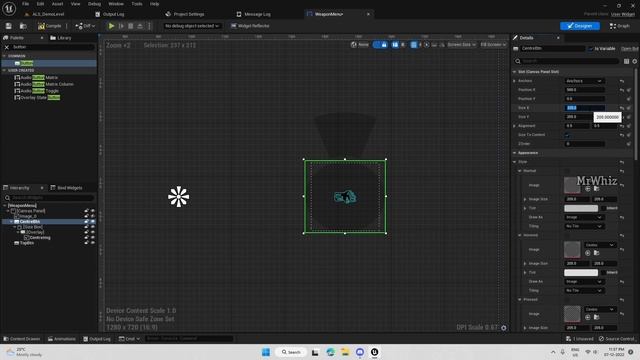Image resolution: width=640 pixels, height=360 pixels.
Task: Toggle lock icon for Size Box row
Action: tap(87, 227)
